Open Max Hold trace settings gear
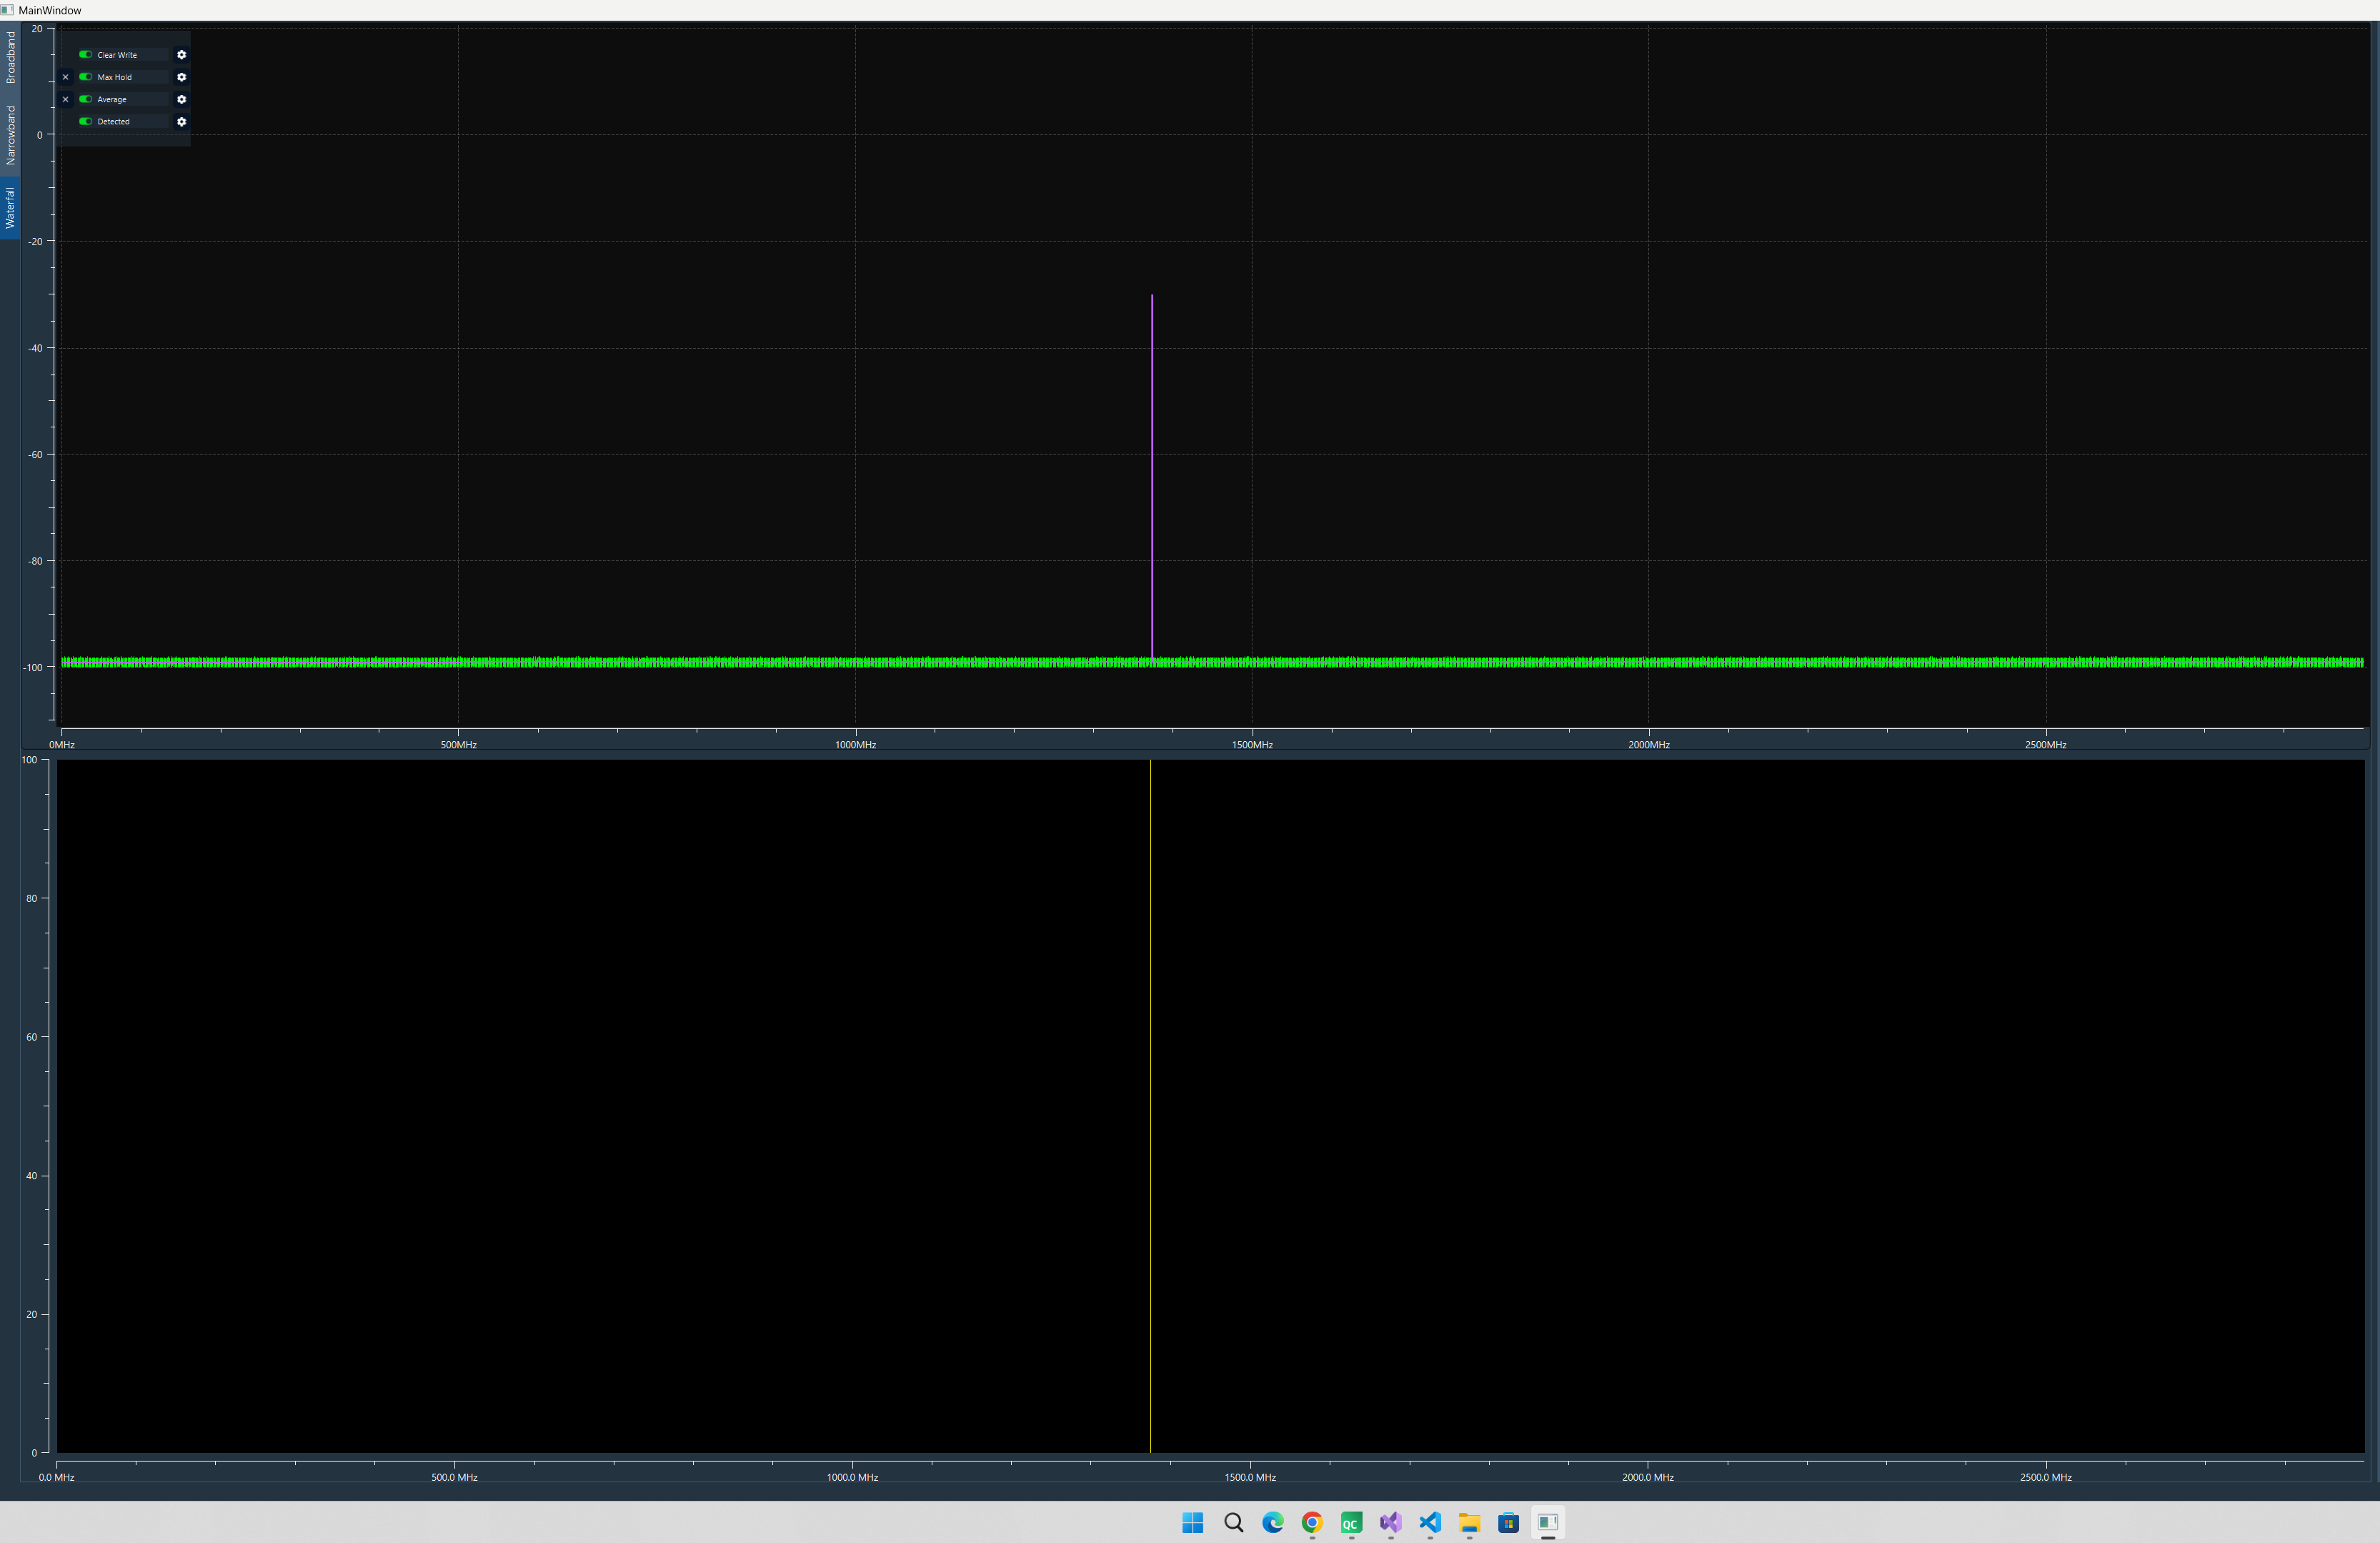This screenshot has height=1543, width=2380. click(181, 77)
